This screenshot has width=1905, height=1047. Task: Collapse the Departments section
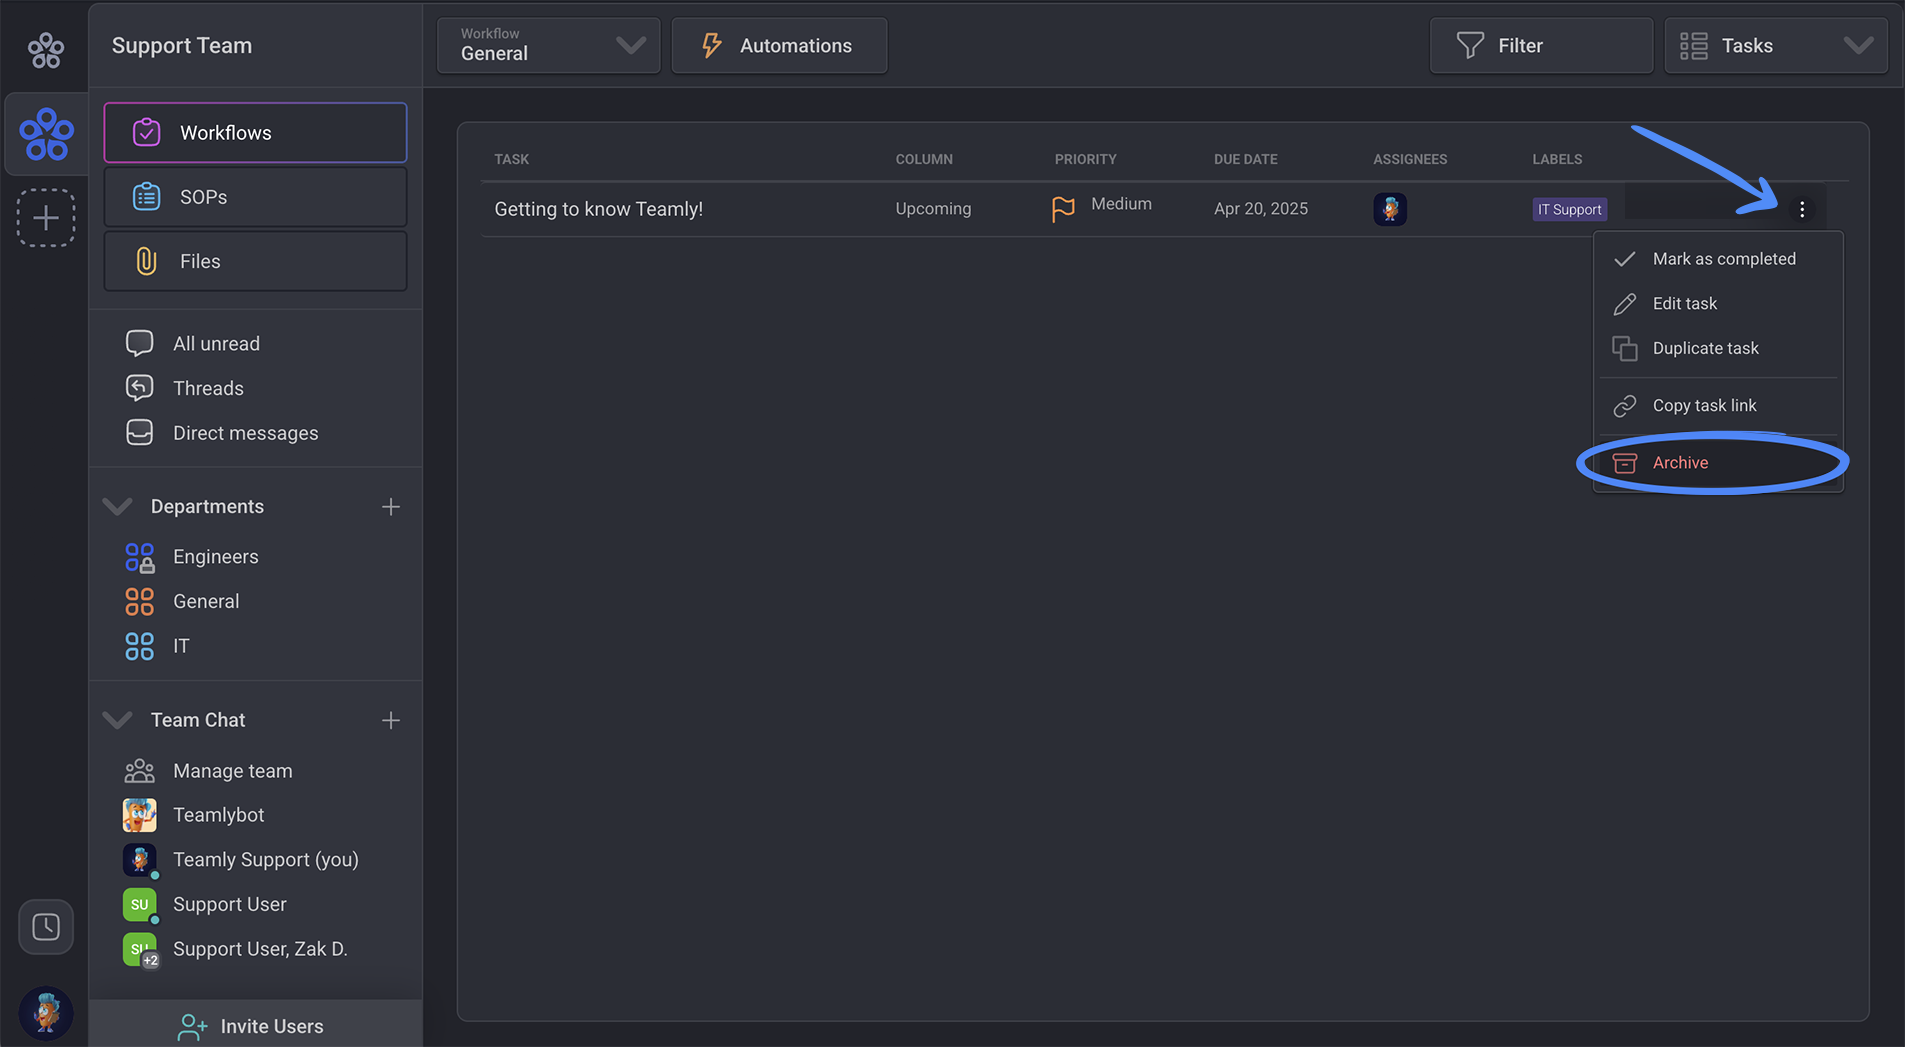tap(118, 507)
